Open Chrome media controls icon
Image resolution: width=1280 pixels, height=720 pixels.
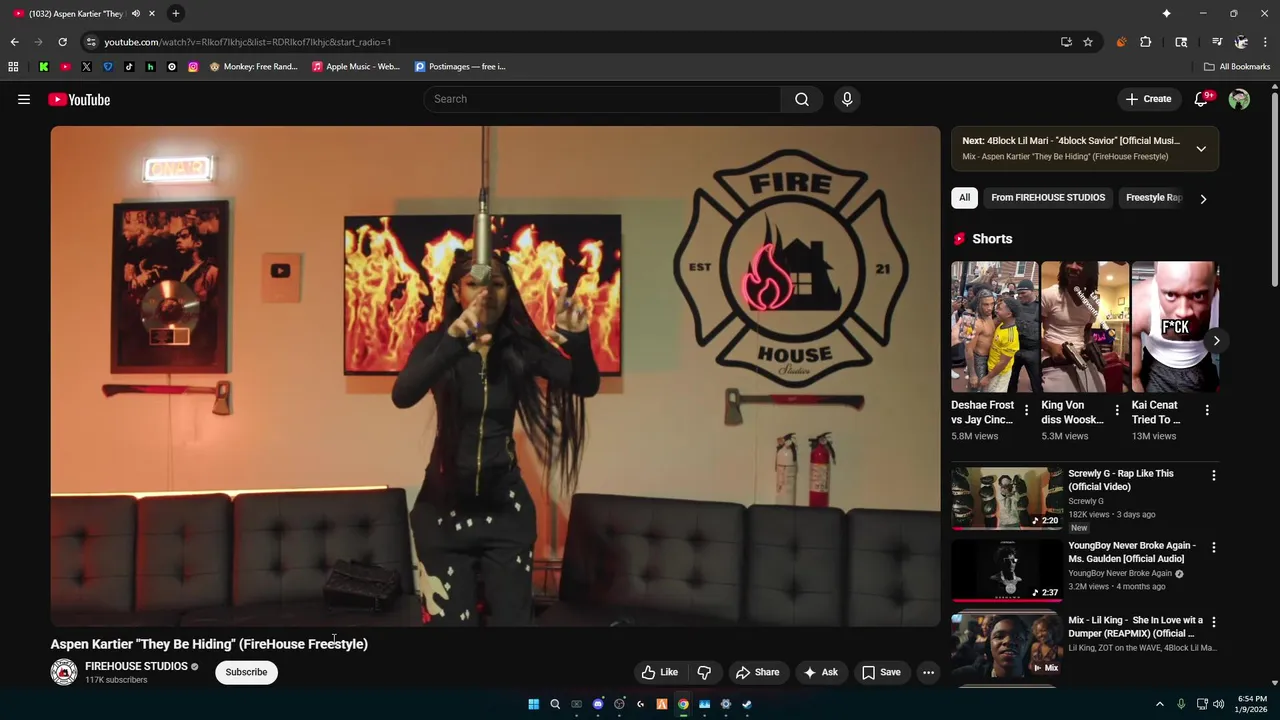point(1217,42)
